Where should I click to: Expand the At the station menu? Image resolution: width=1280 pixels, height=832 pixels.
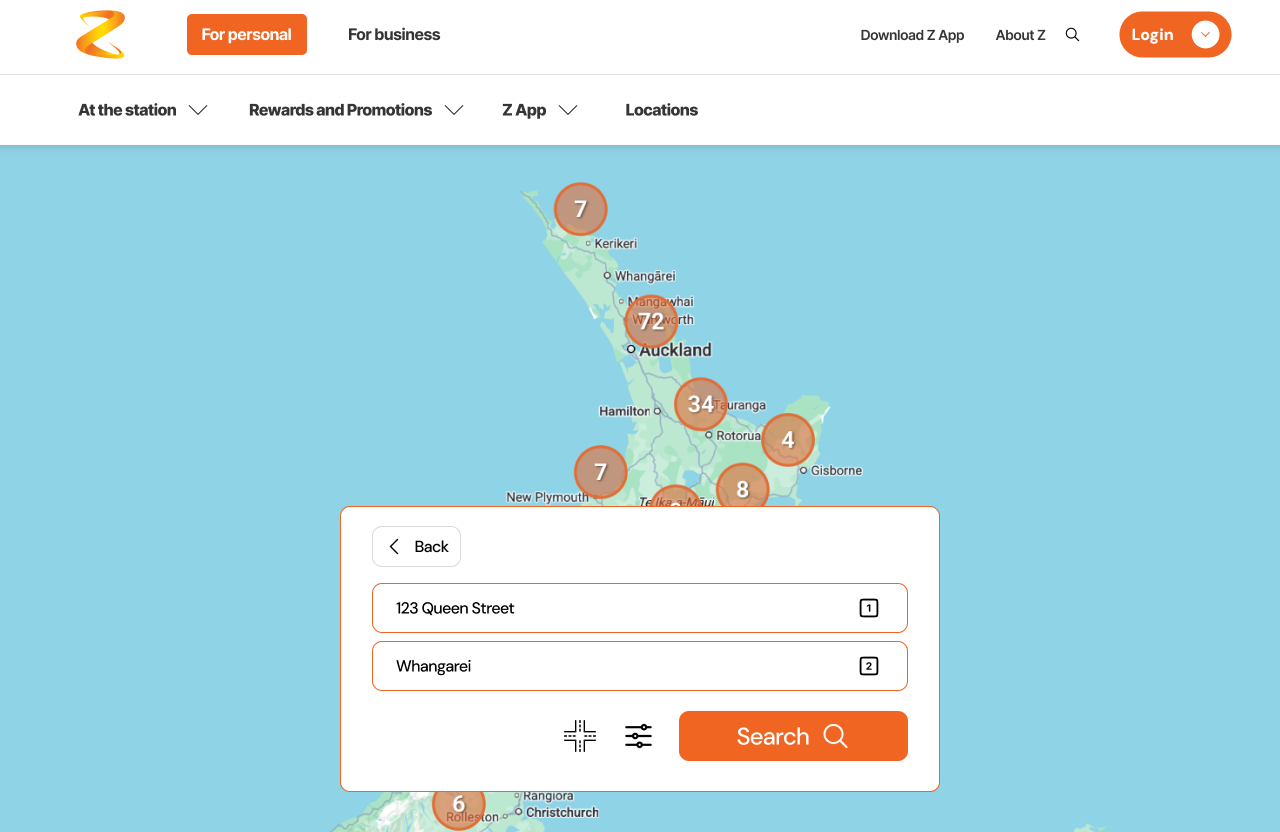coord(143,110)
